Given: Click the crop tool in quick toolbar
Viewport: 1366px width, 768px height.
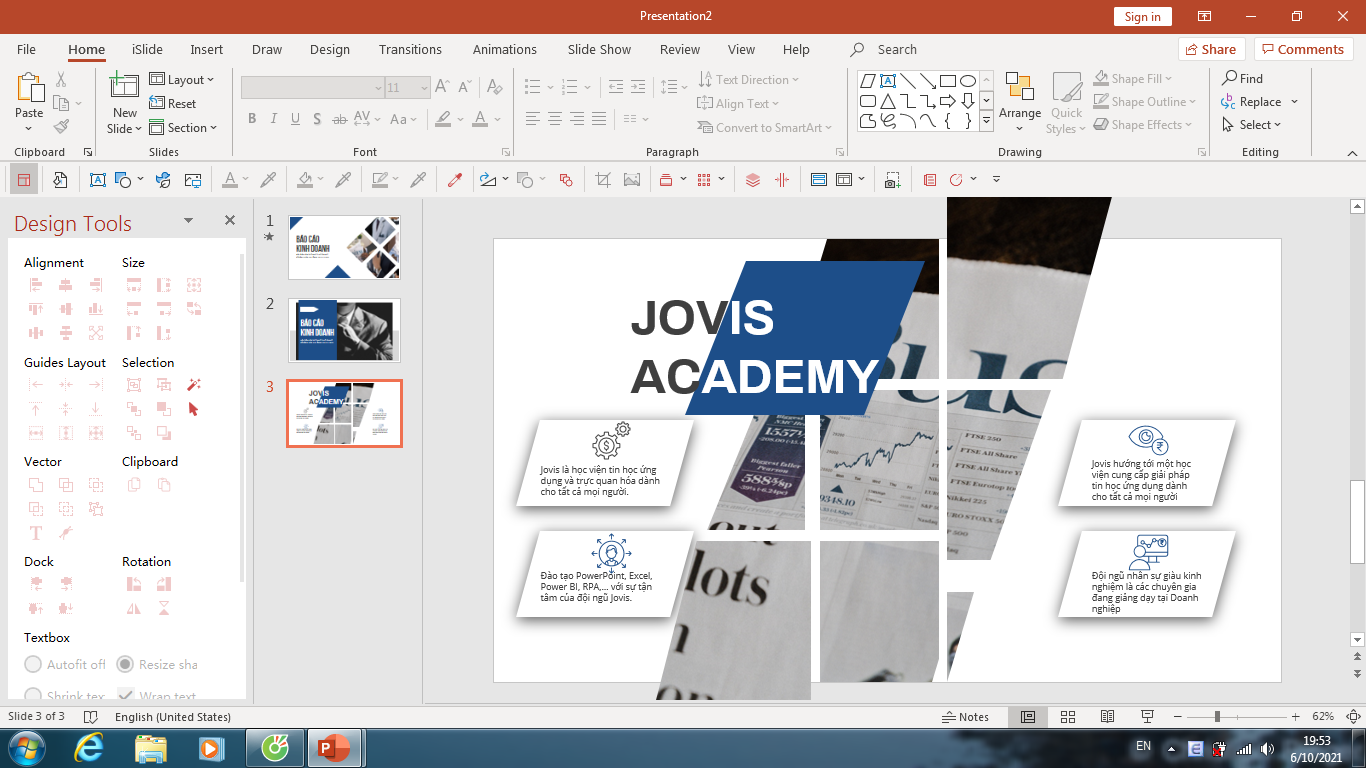Looking at the screenshot, I should pos(603,180).
